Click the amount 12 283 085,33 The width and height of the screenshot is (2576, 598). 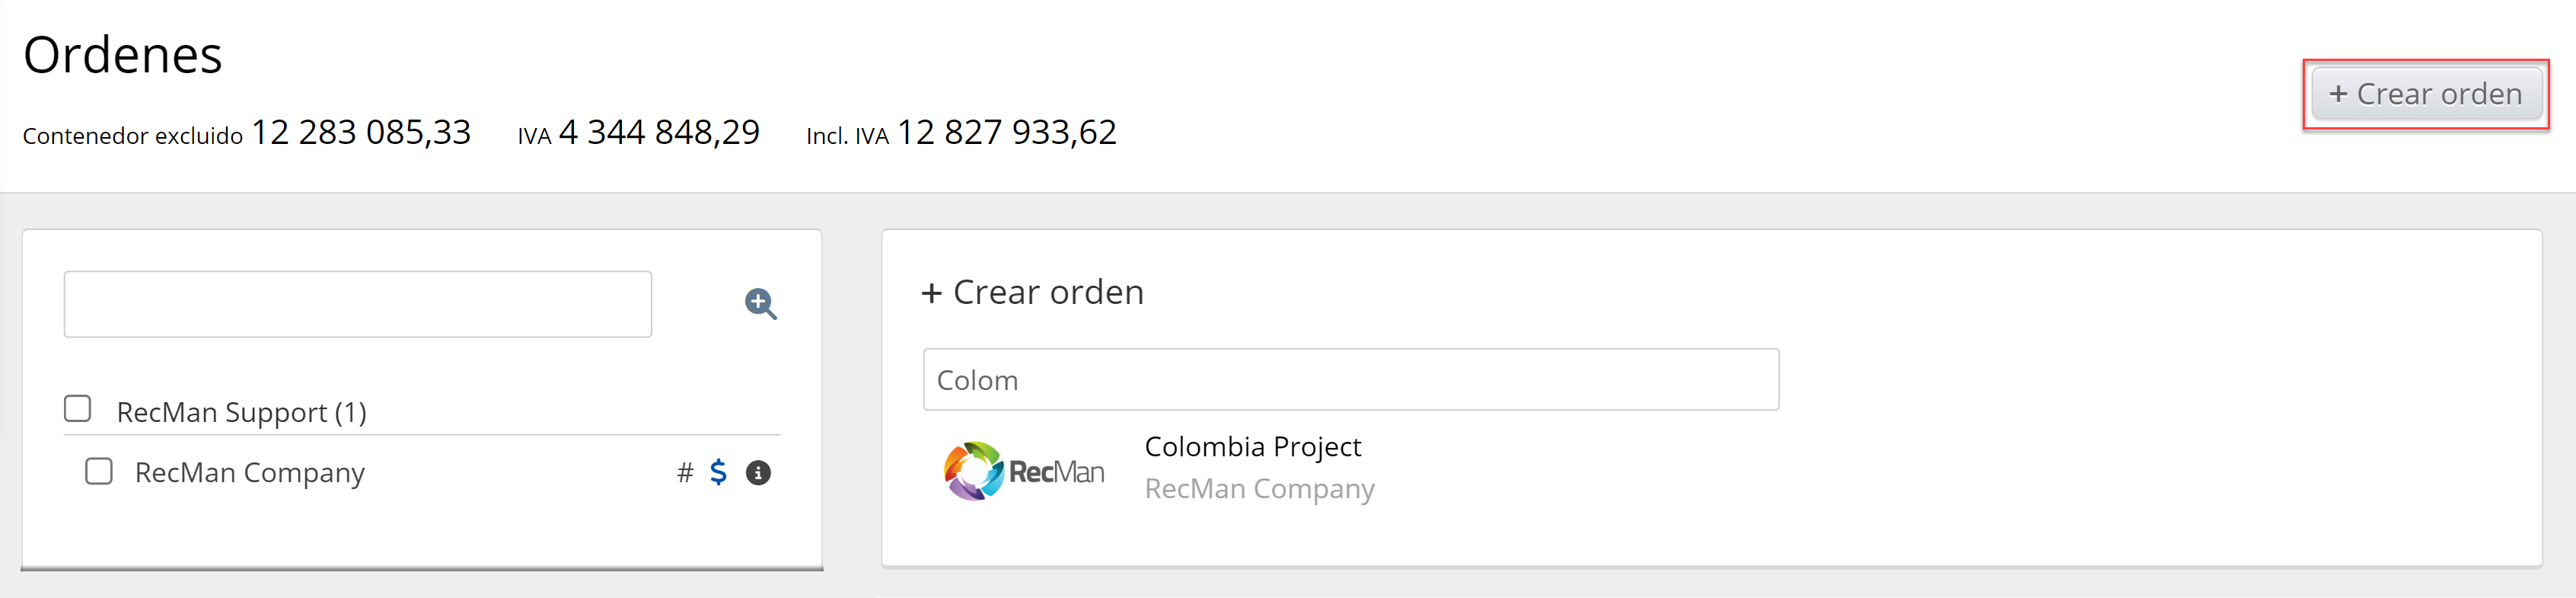361,132
